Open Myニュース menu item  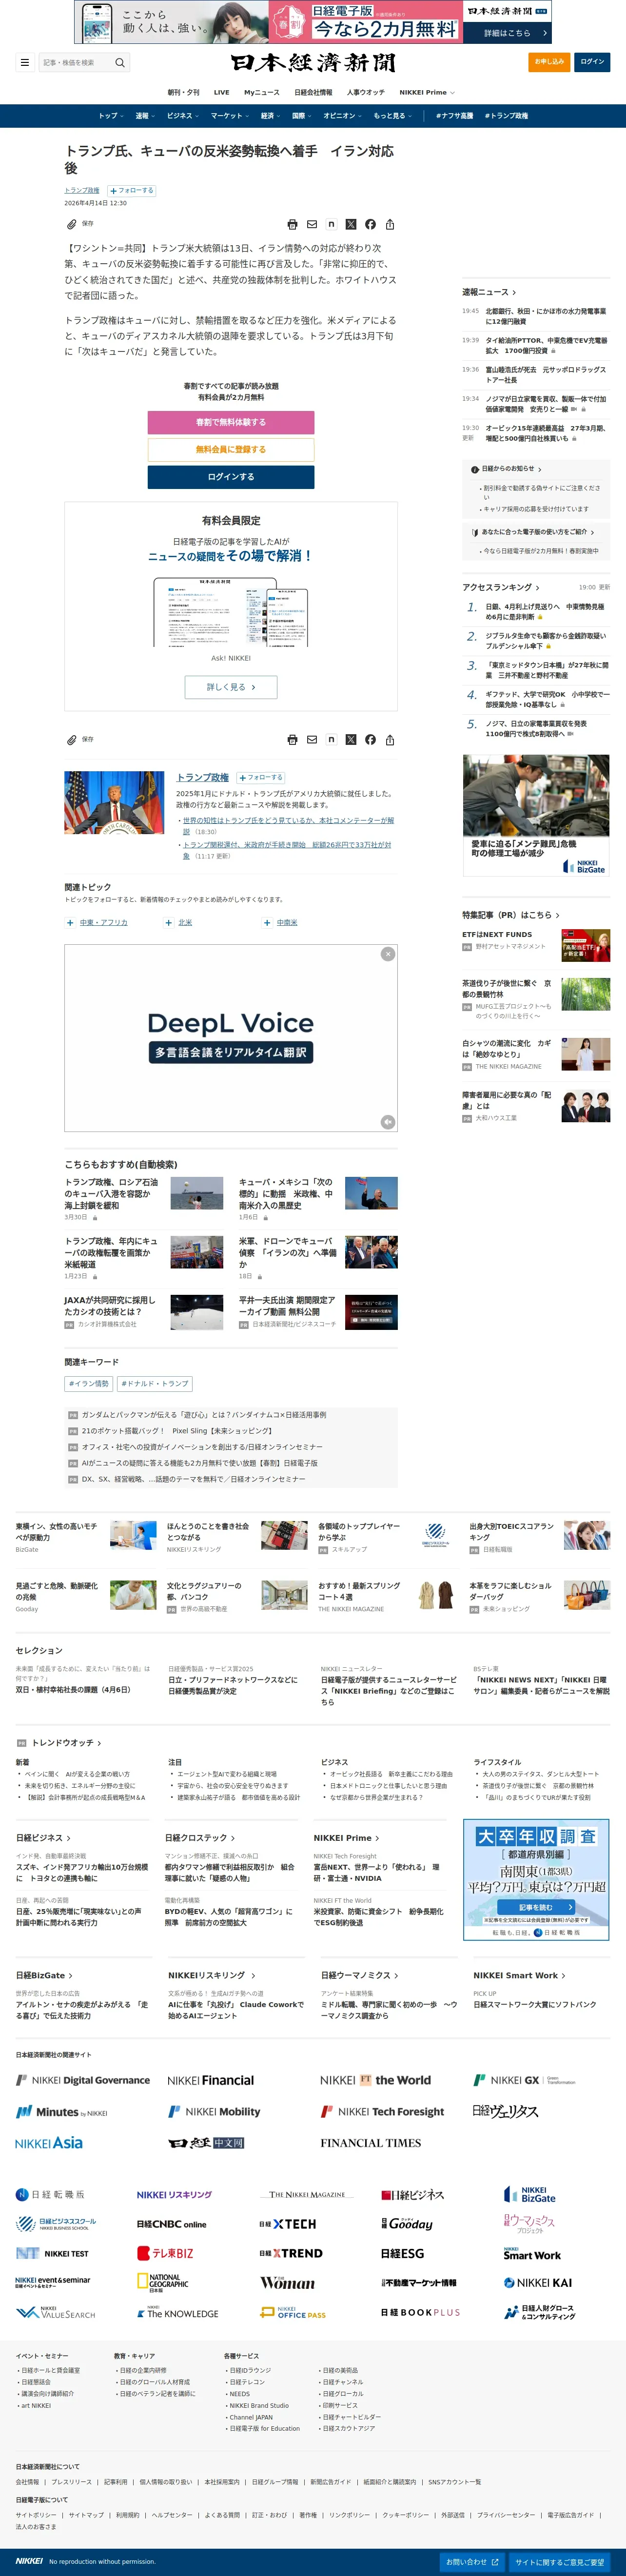(x=262, y=92)
